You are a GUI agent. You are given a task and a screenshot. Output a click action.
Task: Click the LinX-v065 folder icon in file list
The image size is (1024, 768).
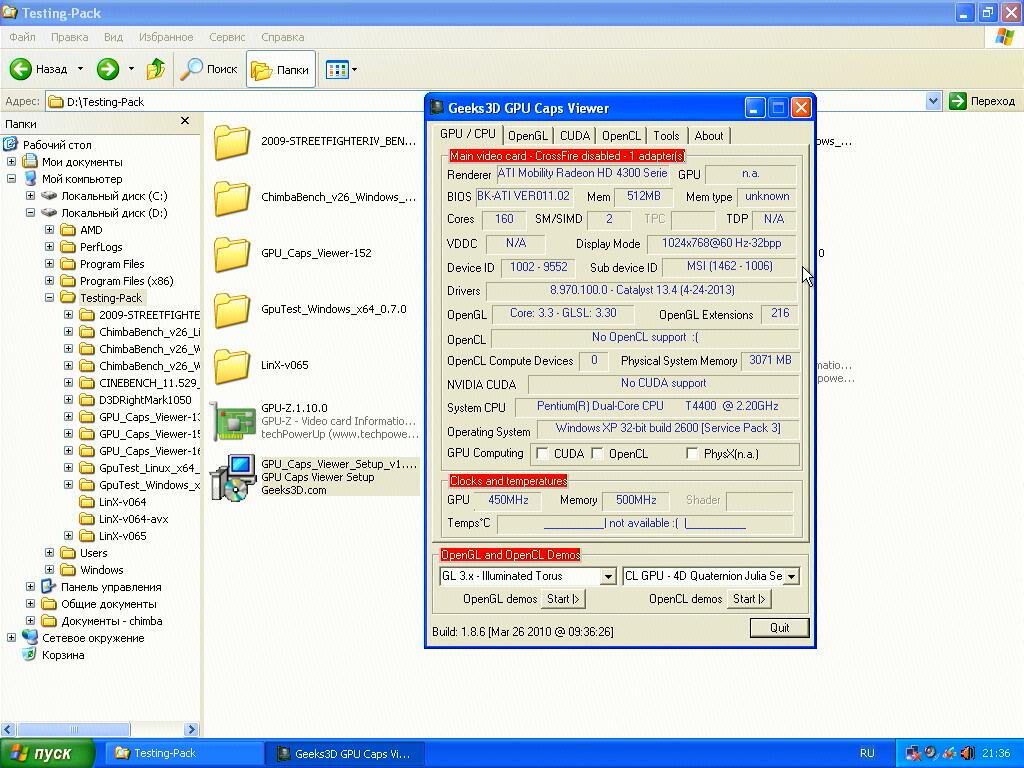[x=232, y=365]
